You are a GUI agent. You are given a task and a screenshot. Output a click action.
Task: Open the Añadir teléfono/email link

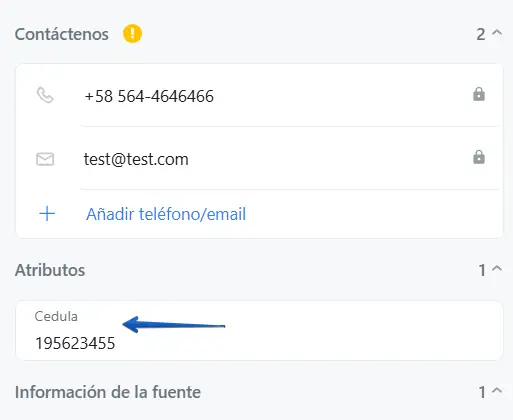pos(166,214)
